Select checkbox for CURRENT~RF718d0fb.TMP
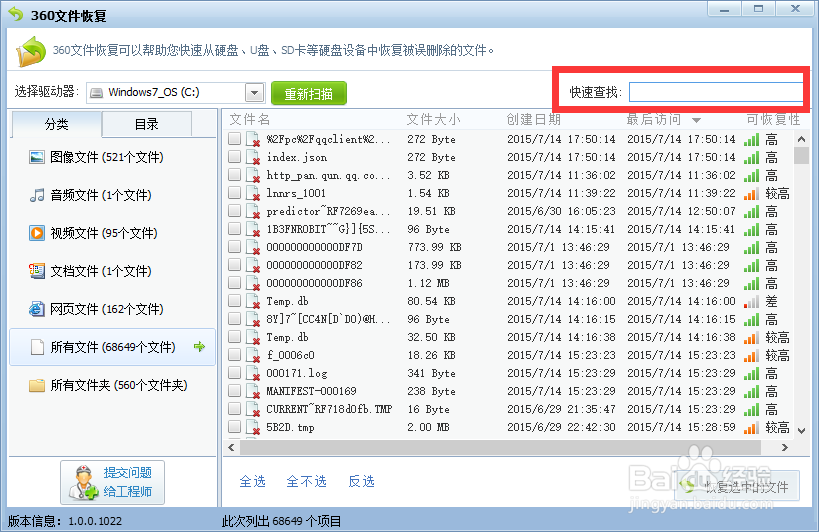The height and width of the screenshot is (532, 819). point(235,409)
